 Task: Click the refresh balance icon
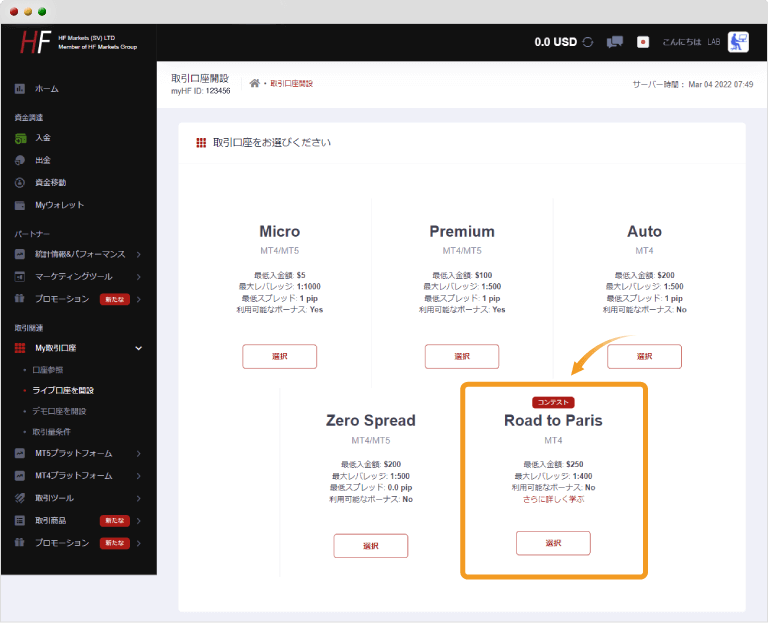tap(588, 42)
